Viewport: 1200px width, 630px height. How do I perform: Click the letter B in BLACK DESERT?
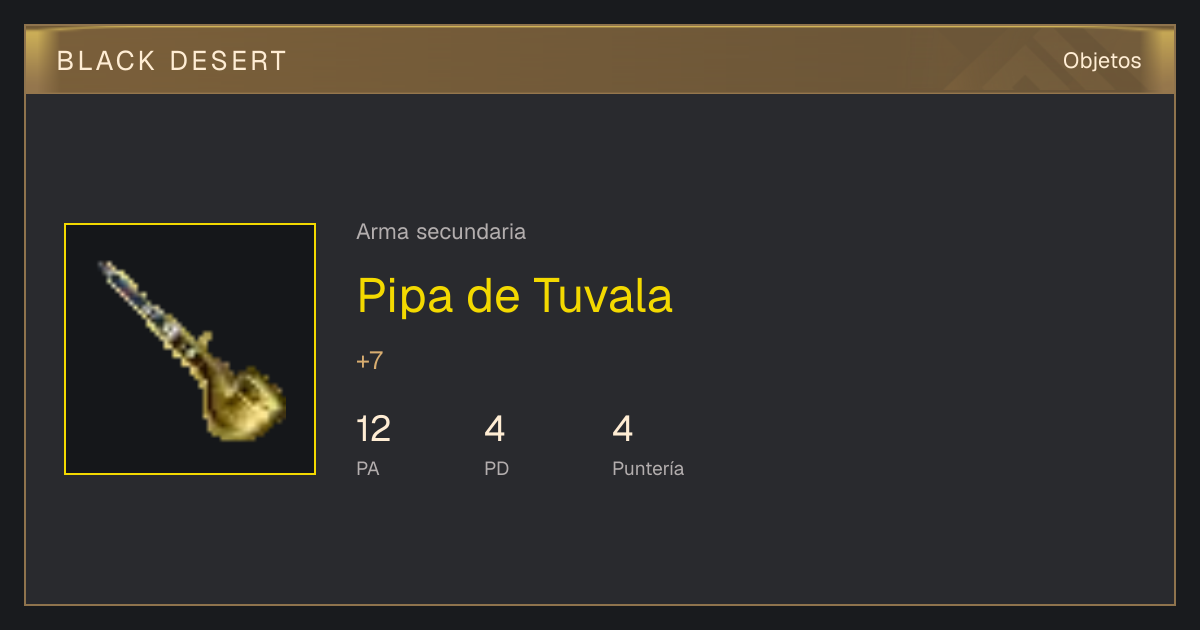point(65,61)
